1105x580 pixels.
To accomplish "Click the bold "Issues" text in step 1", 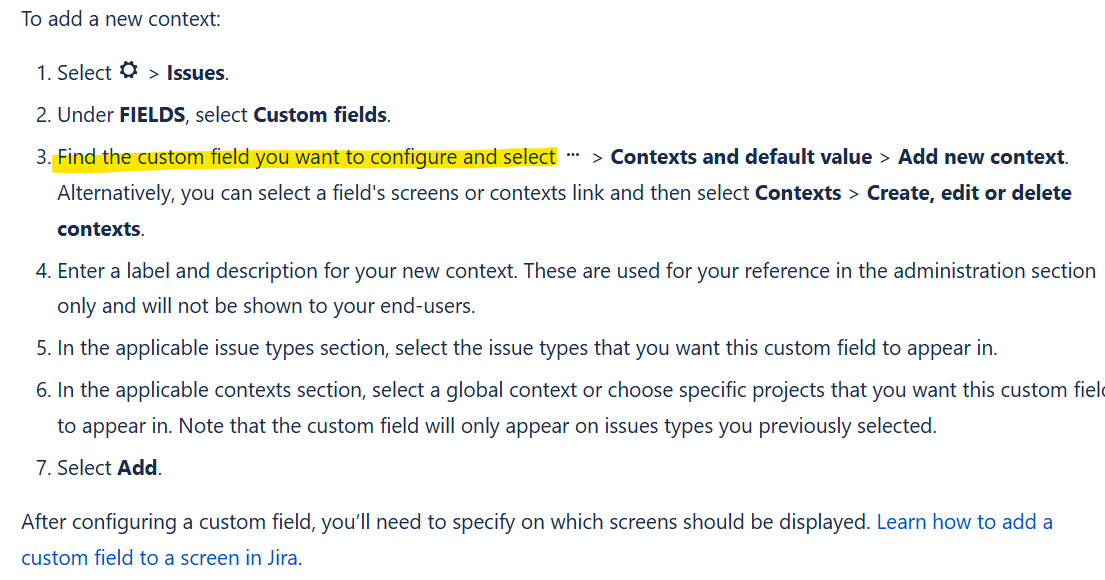I will [196, 73].
